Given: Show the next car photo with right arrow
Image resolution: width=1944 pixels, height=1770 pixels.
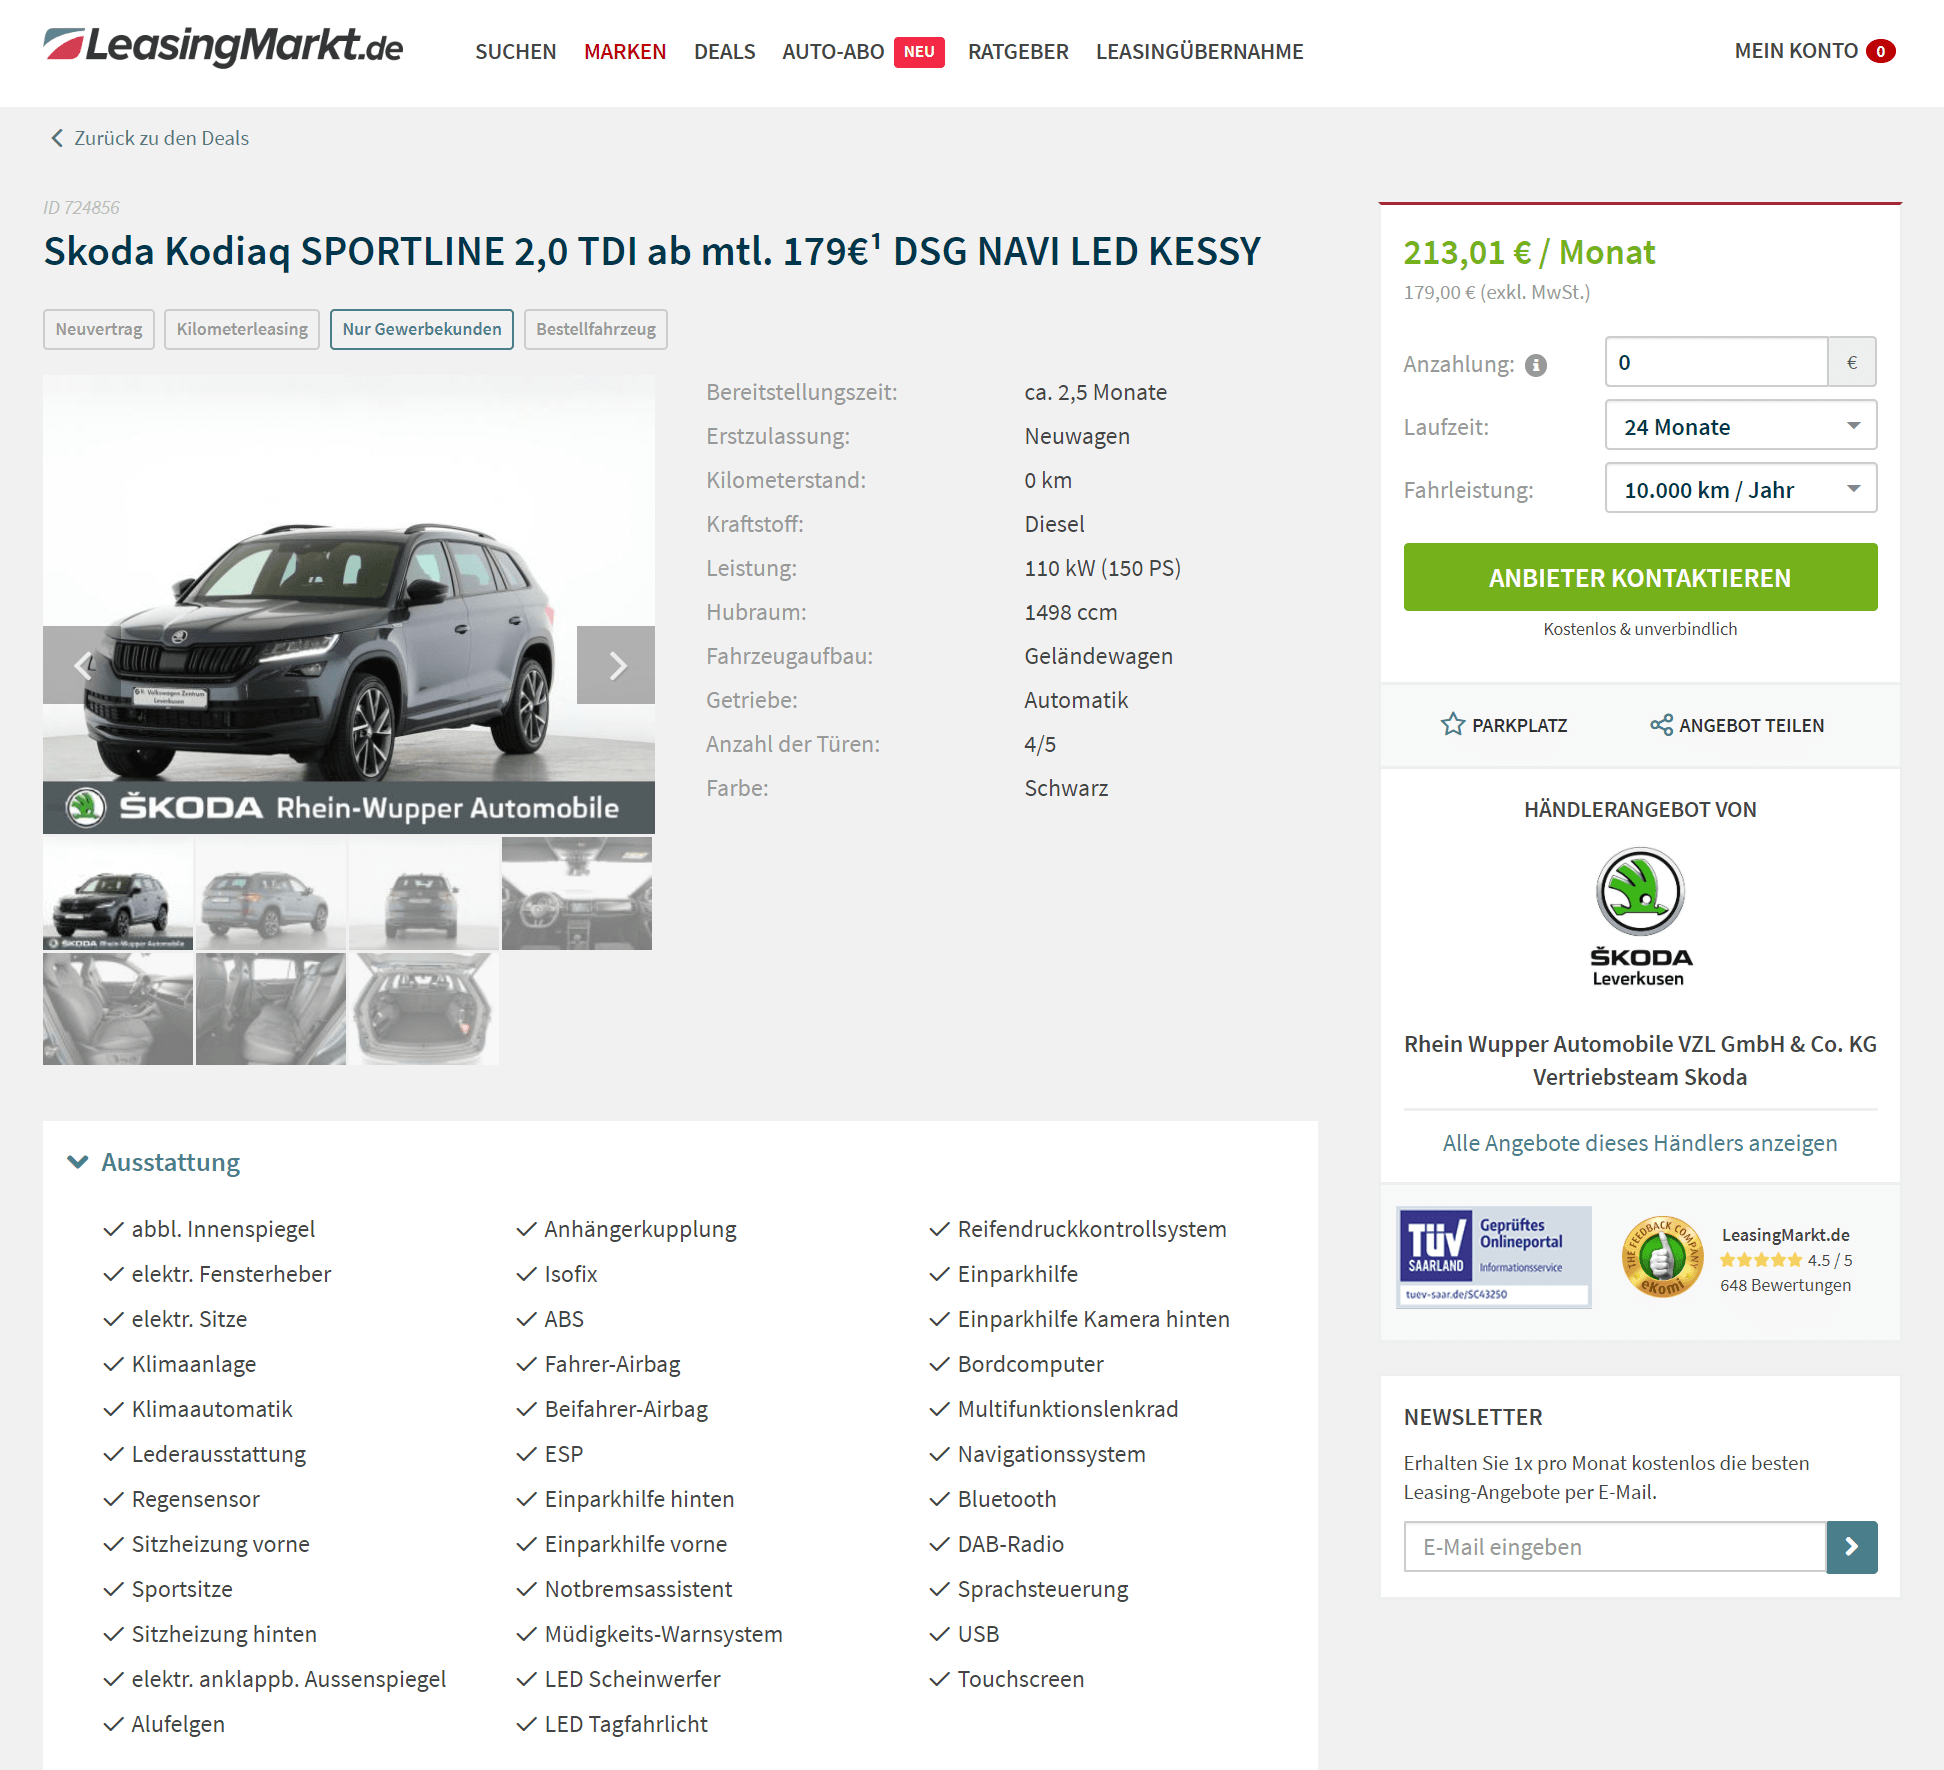Looking at the screenshot, I should click(x=616, y=665).
